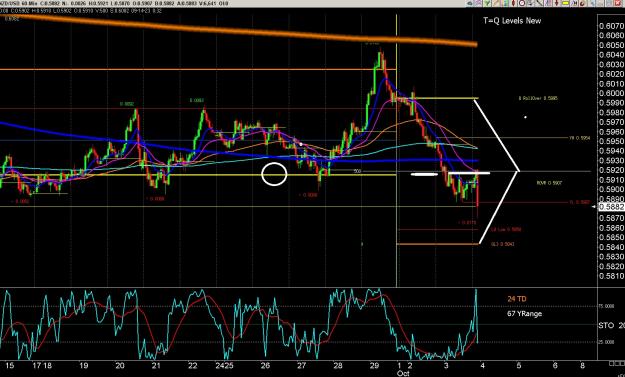
Task: Click the 'T=Q Levels New' label
Action: click(x=512, y=21)
